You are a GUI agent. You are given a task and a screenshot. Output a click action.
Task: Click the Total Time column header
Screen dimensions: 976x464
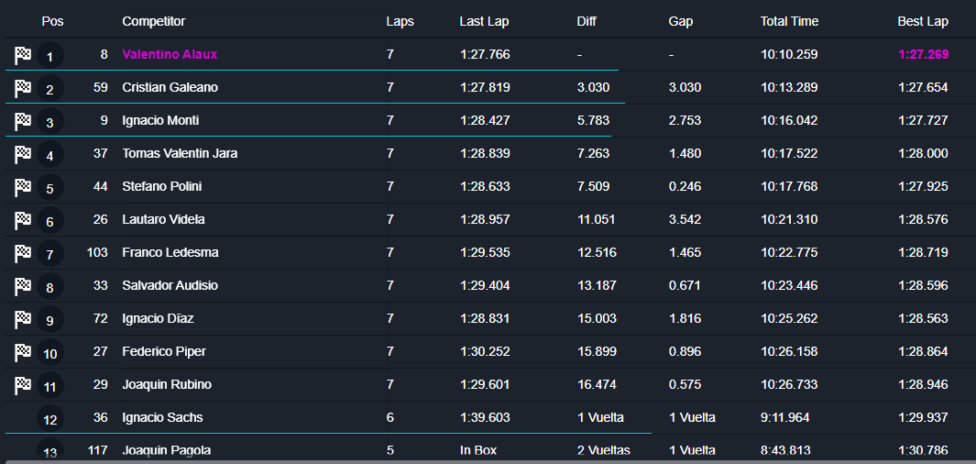point(789,21)
